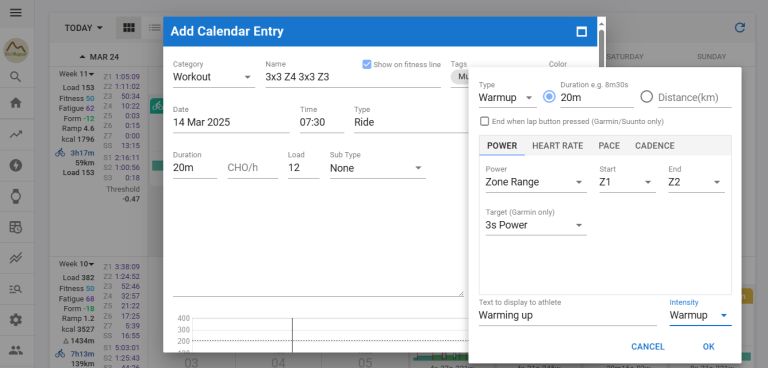
Task: Go to Home in sidebar
Action: 16,103
